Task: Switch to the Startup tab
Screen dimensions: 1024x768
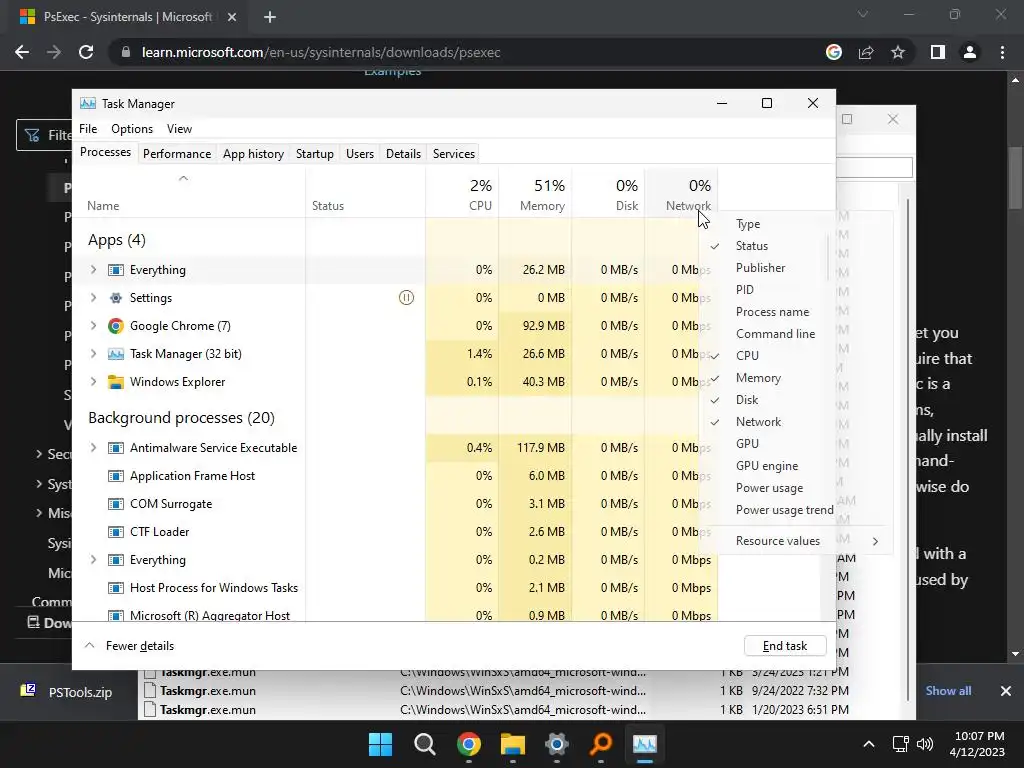Action: coord(315,153)
